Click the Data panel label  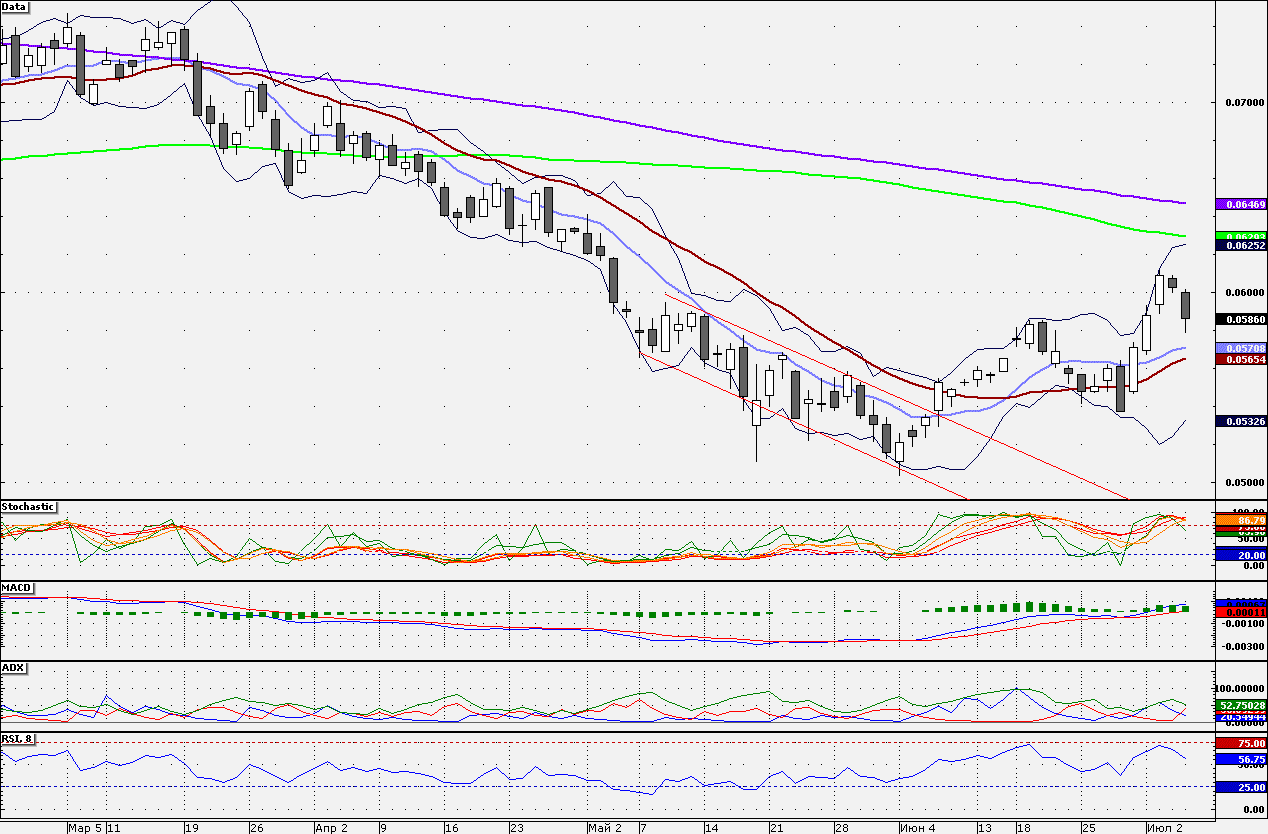pos(14,6)
